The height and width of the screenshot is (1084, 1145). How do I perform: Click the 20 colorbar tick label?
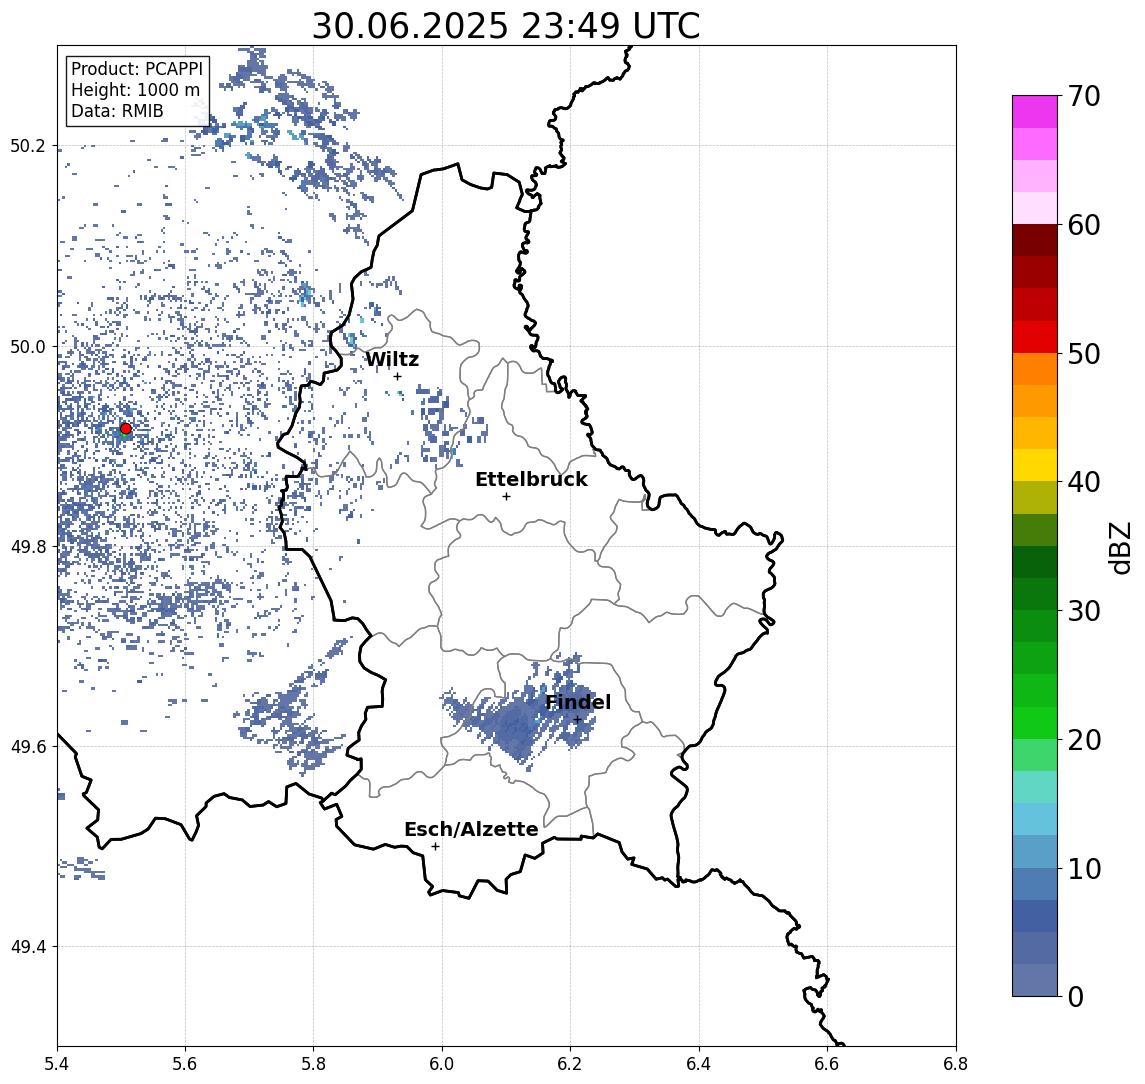(1084, 740)
